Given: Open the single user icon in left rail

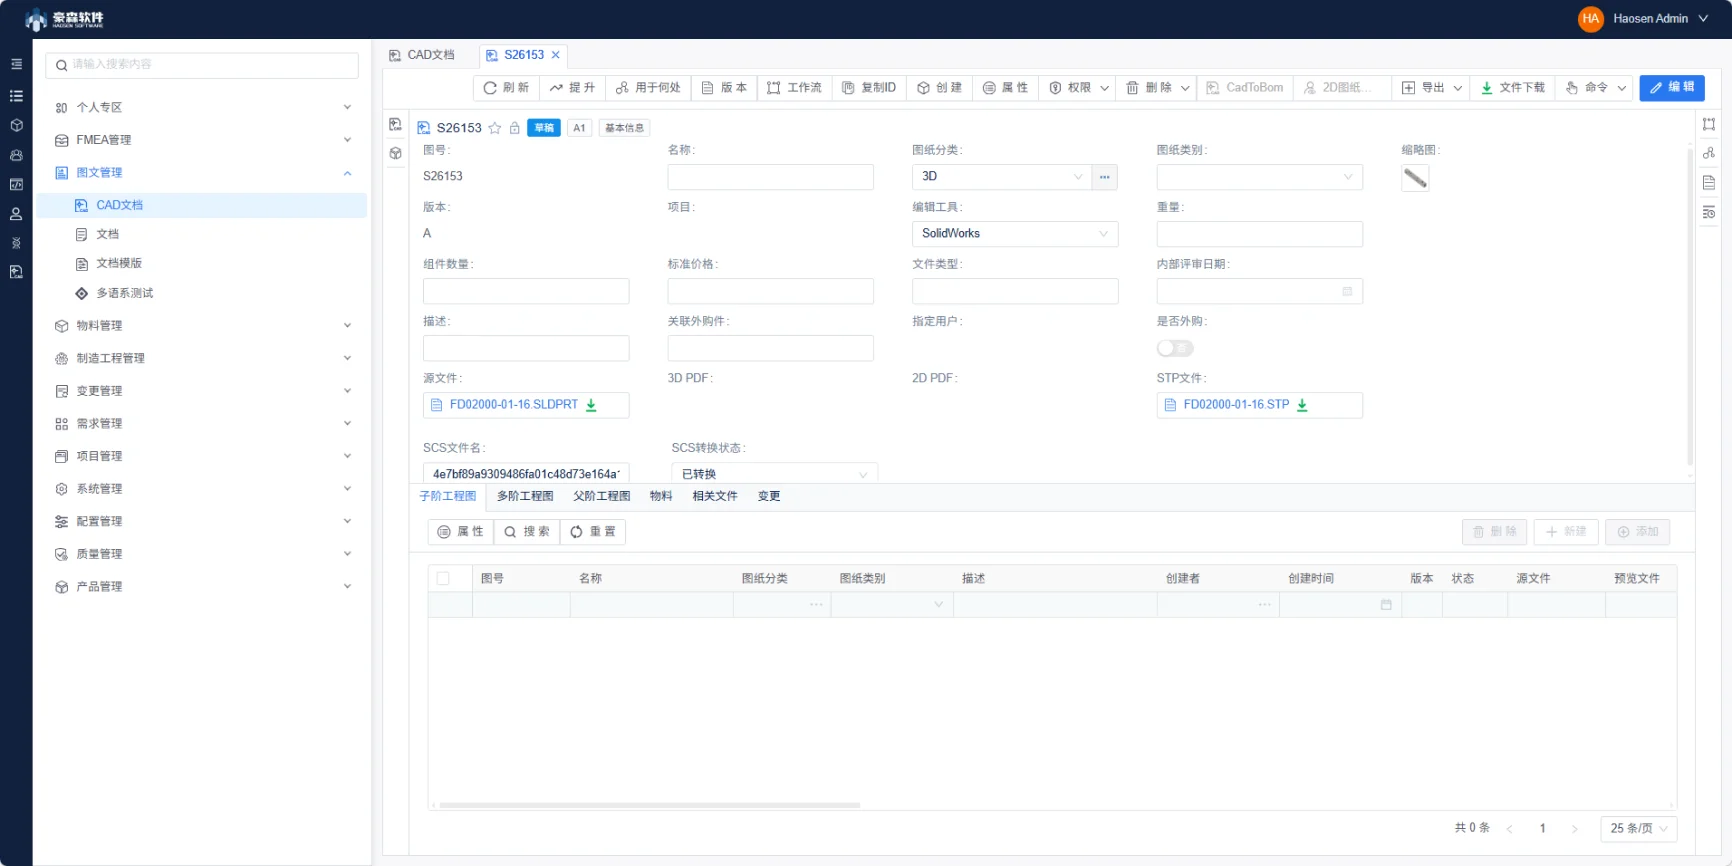Looking at the screenshot, I should click(16, 214).
